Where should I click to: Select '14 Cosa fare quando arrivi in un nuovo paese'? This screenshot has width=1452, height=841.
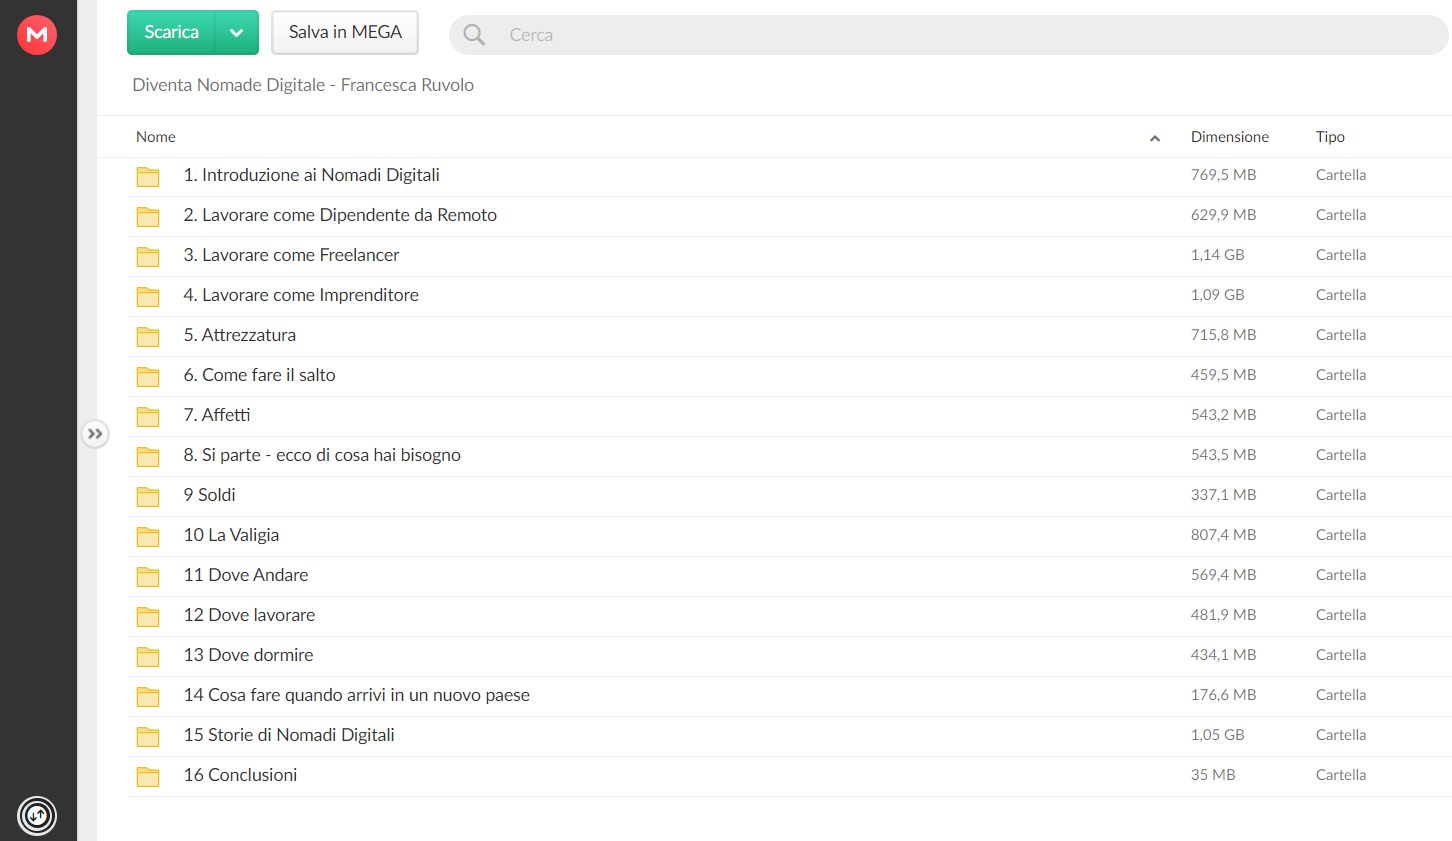357,695
